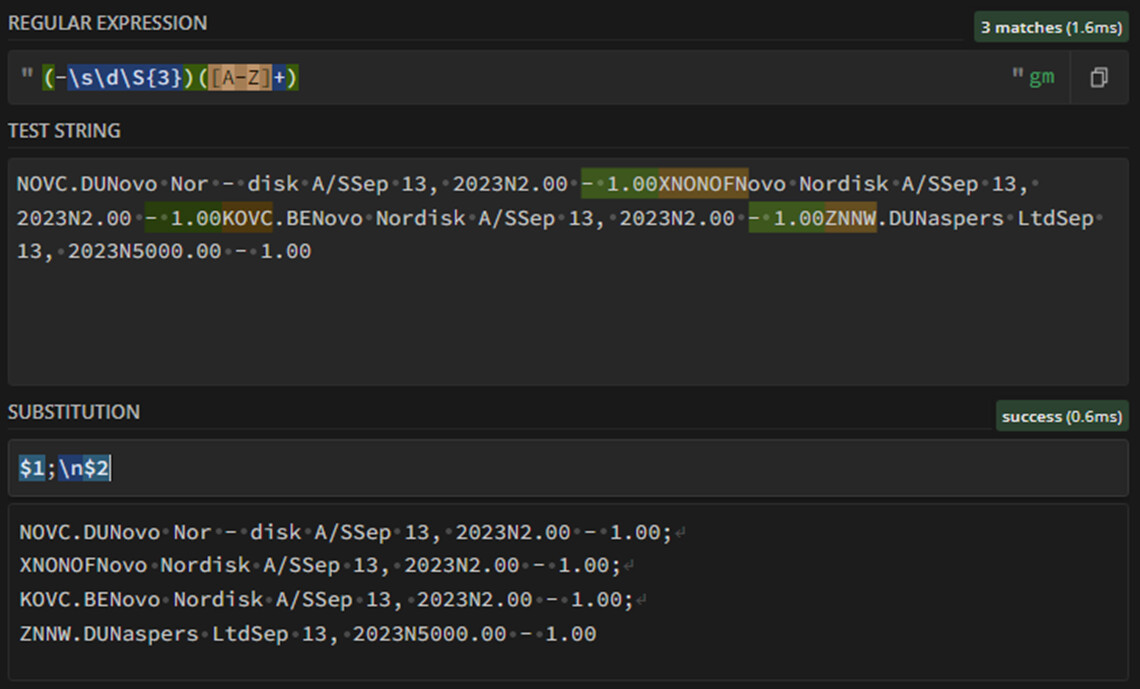Copy the regular expression to clipboard
Viewport: 1140px width, 689px height.
click(x=1099, y=78)
